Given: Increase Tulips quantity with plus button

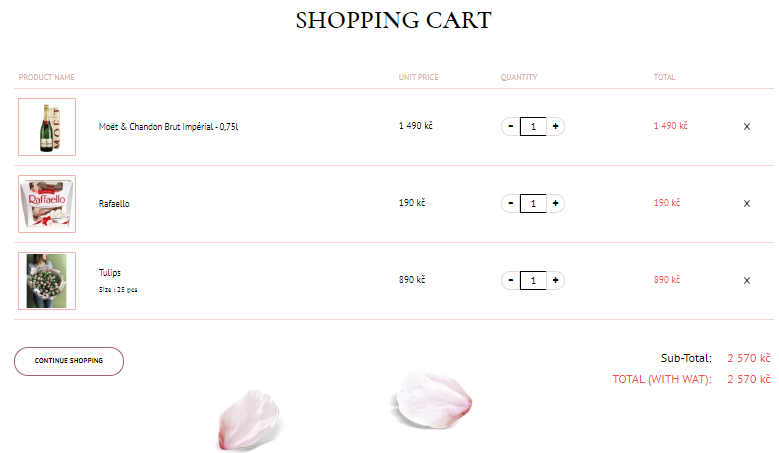Looking at the screenshot, I should (x=556, y=280).
